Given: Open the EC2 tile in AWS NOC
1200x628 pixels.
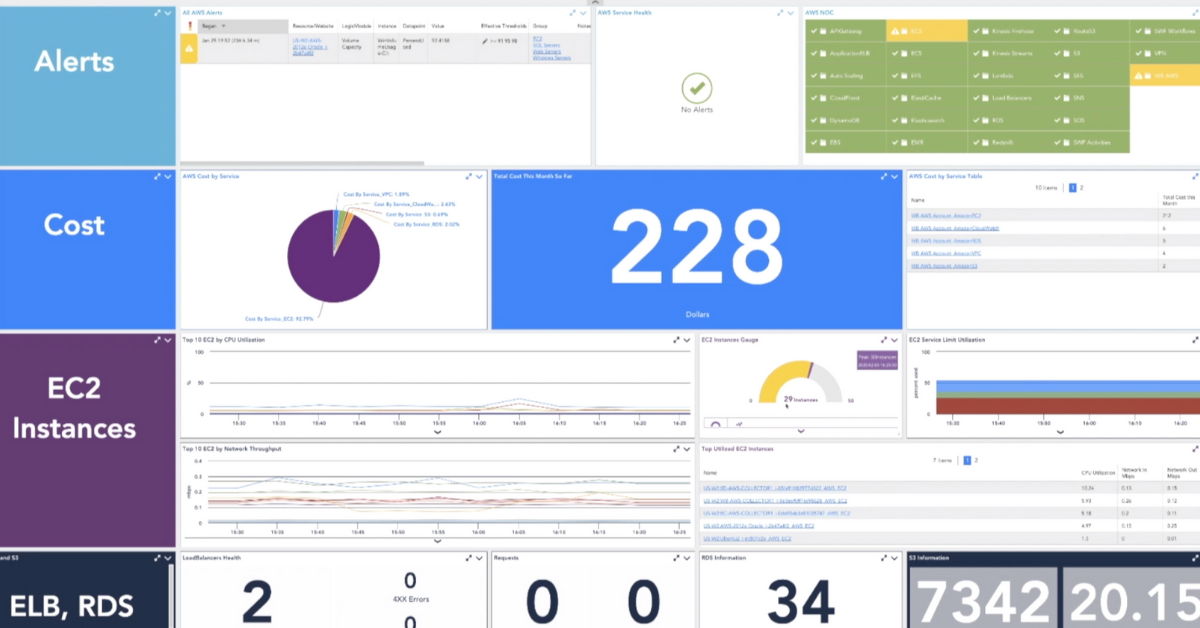Looking at the screenshot, I should pyautogui.click(x=926, y=31).
